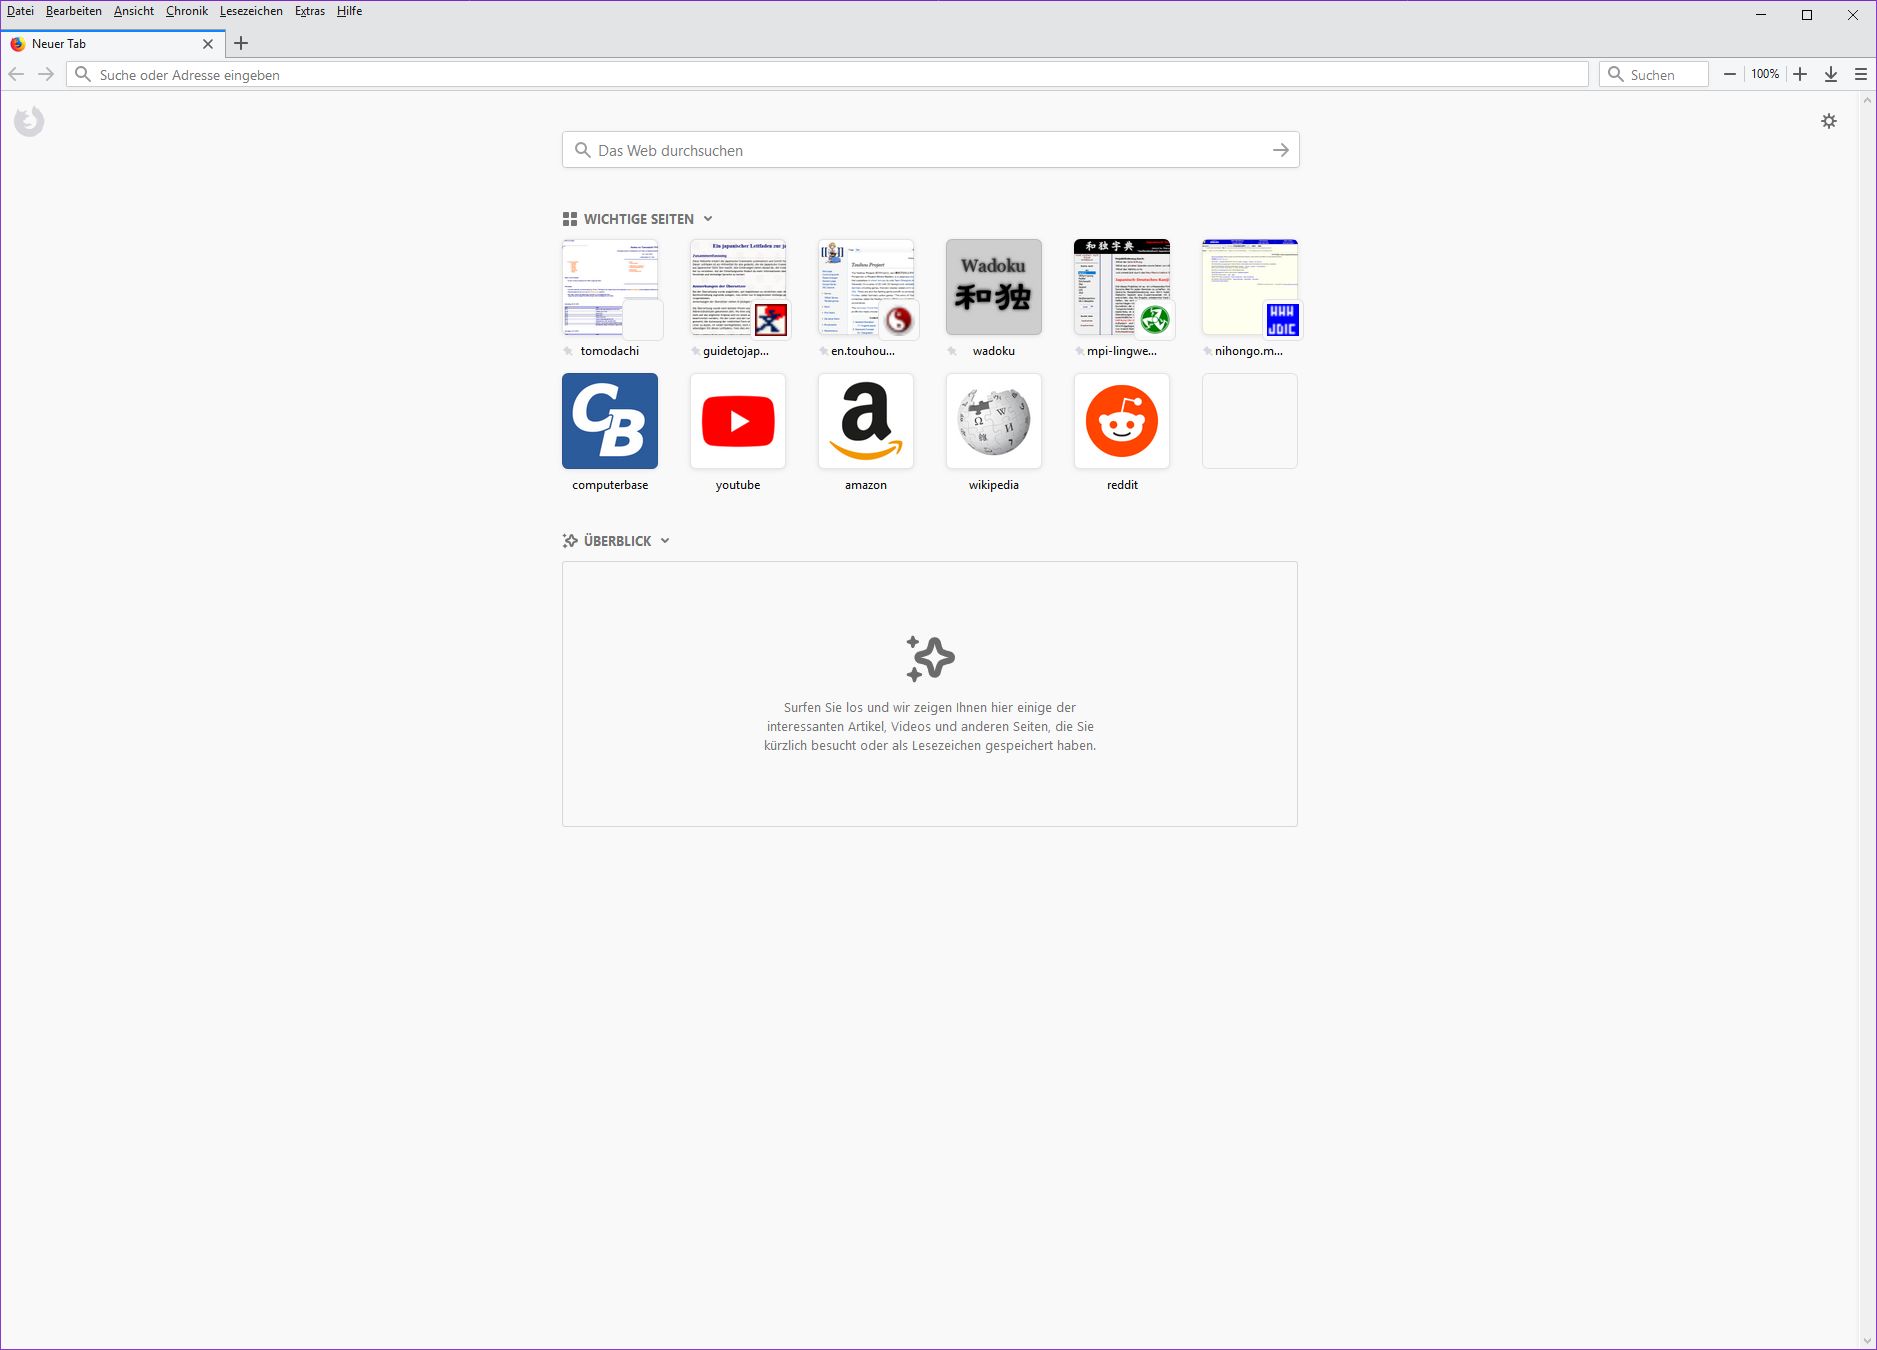This screenshot has width=1877, height=1350.
Task: Click the Überblick heading label
Action: (x=618, y=541)
